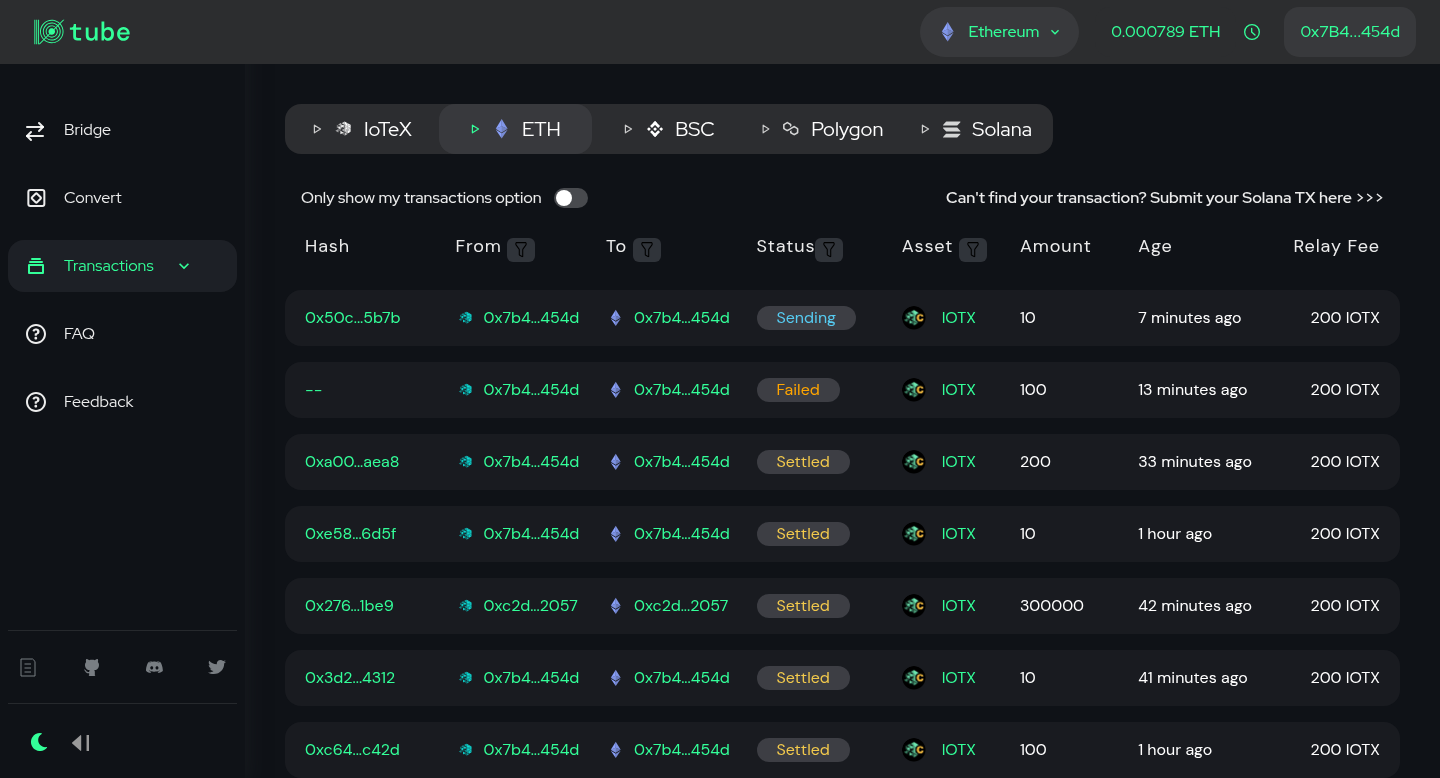Open the docs page icon in sidebar
The height and width of the screenshot is (778, 1440).
click(x=28, y=667)
